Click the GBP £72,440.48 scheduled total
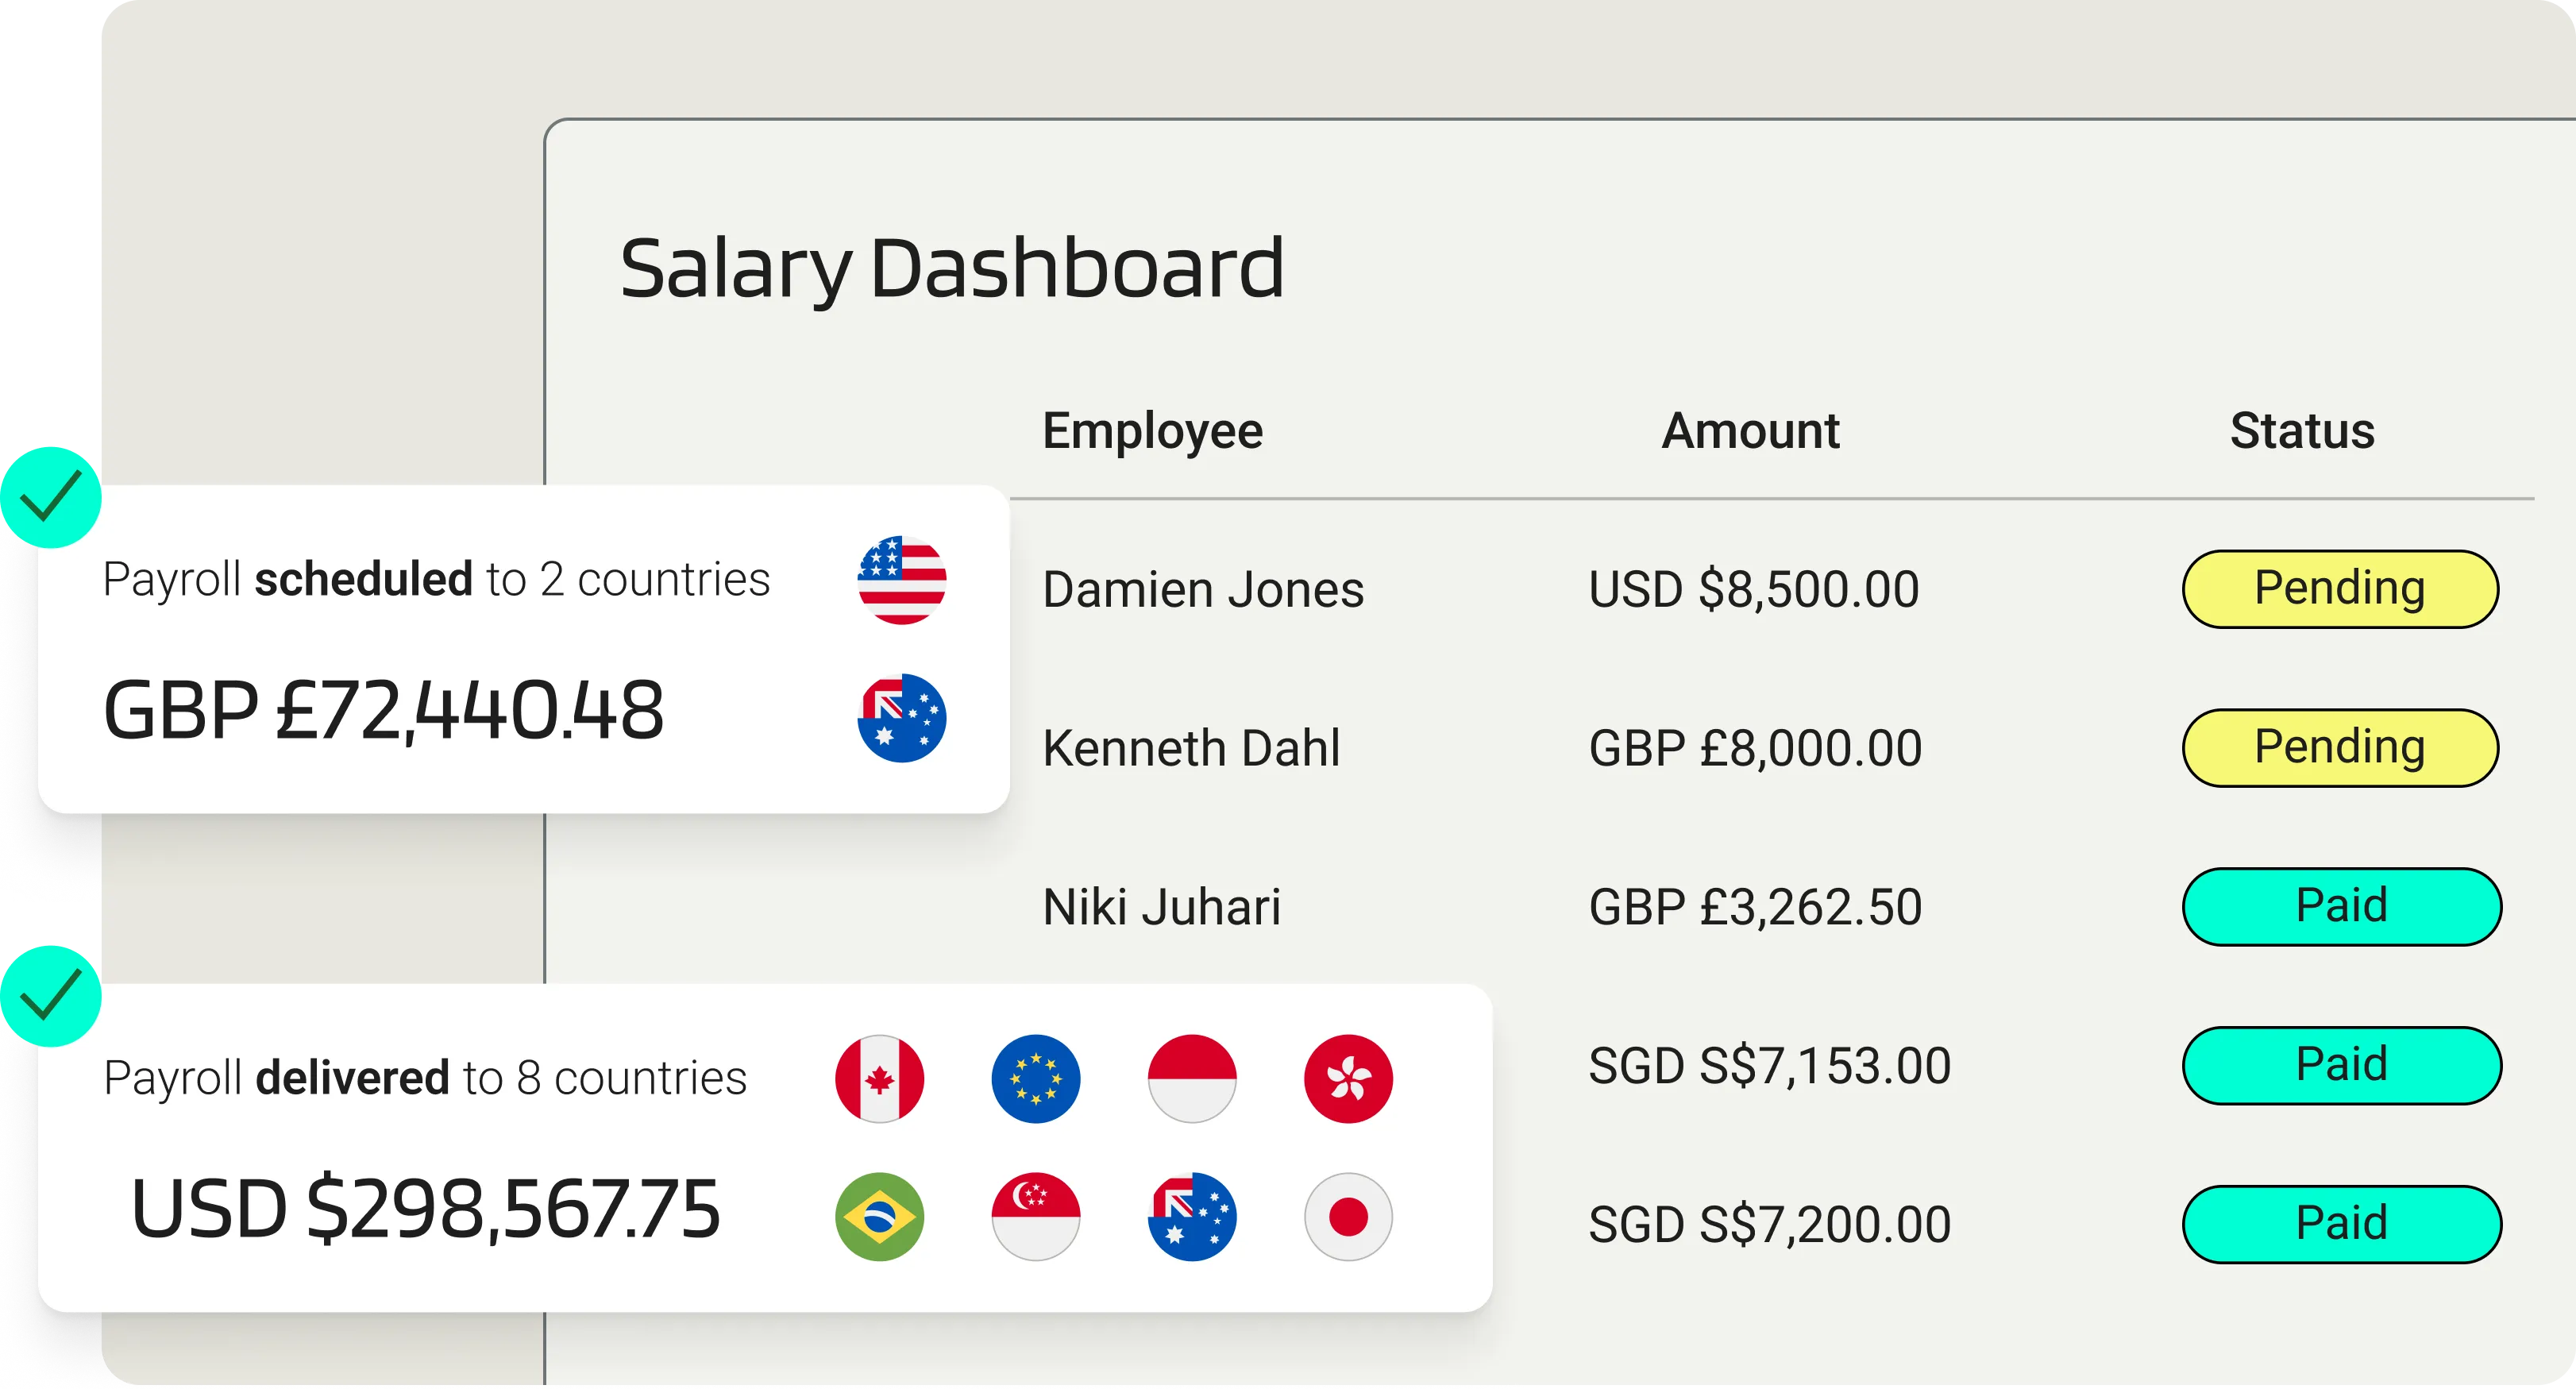 click(x=384, y=711)
